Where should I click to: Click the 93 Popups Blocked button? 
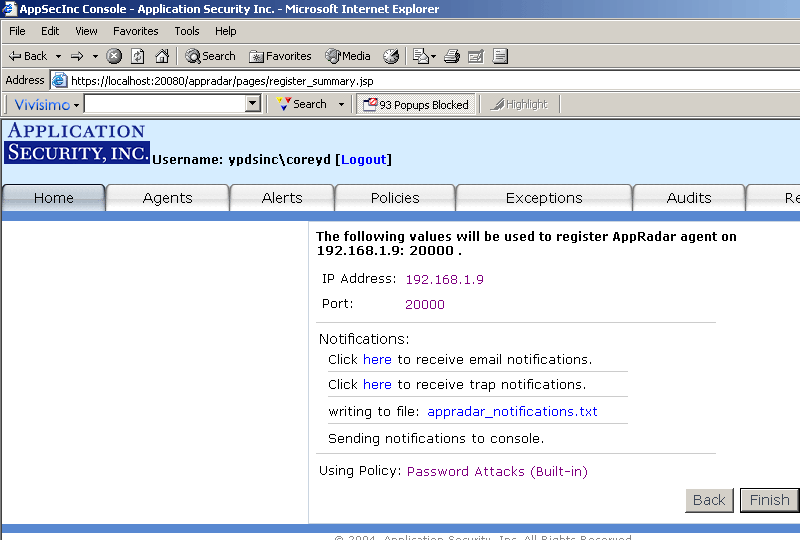click(416, 105)
